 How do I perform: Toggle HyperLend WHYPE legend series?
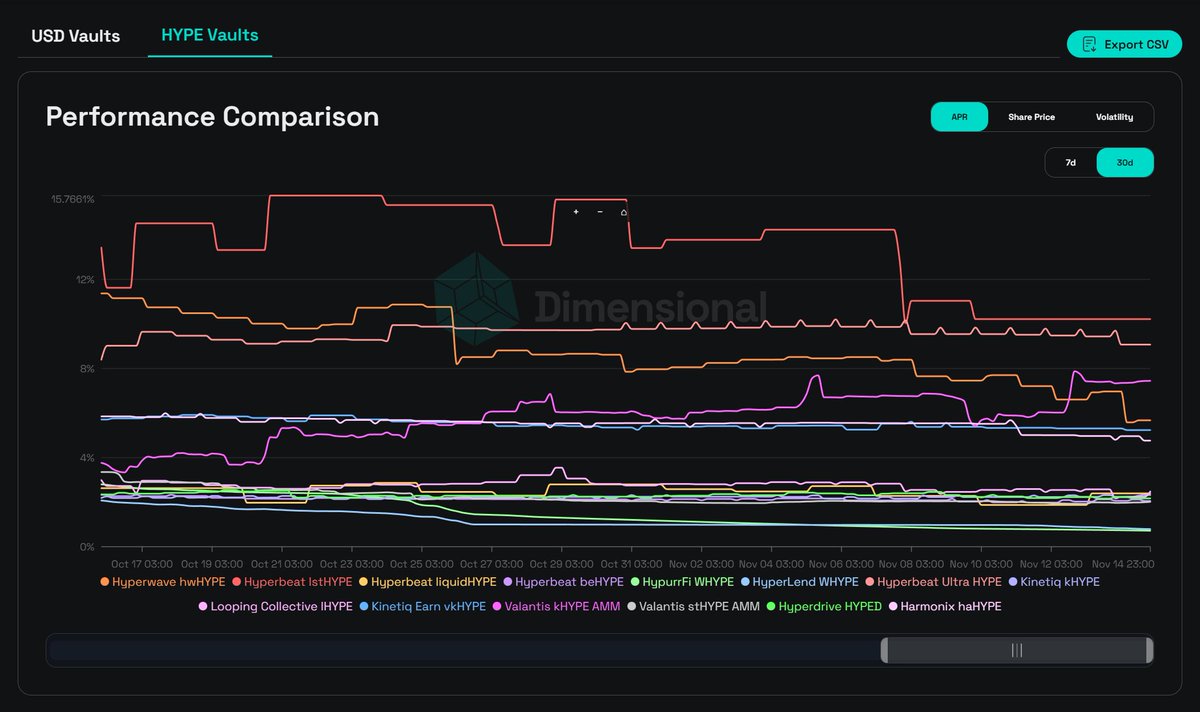799,581
